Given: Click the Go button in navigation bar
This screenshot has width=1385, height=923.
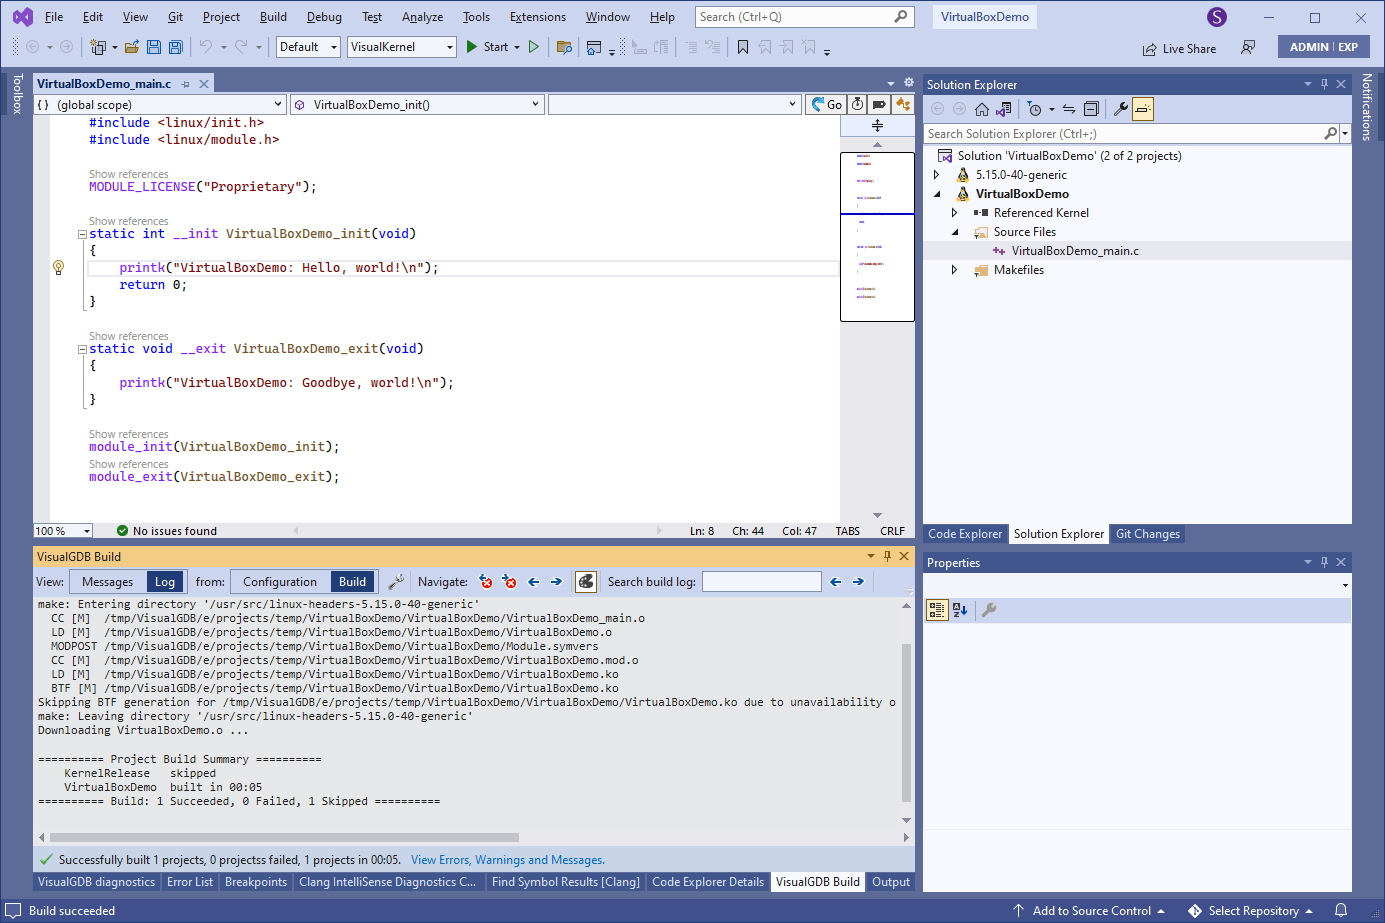Looking at the screenshot, I should click(x=826, y=104).
